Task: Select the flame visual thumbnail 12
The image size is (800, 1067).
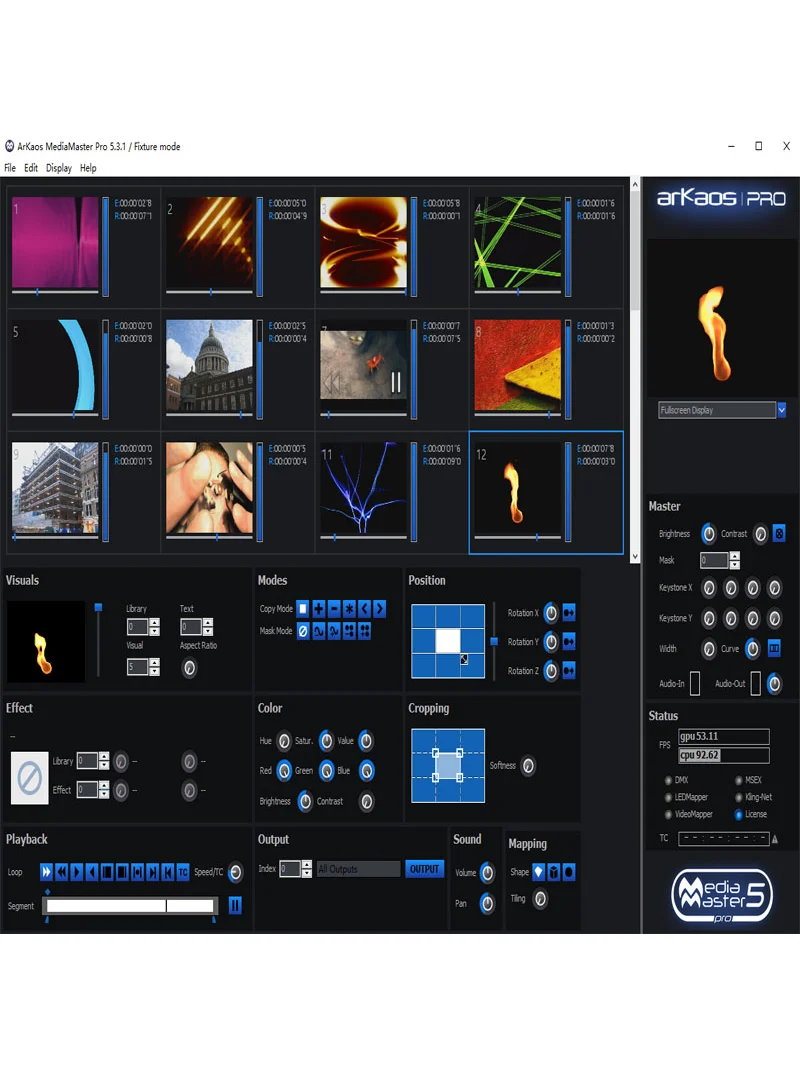Action: [516, 490]
